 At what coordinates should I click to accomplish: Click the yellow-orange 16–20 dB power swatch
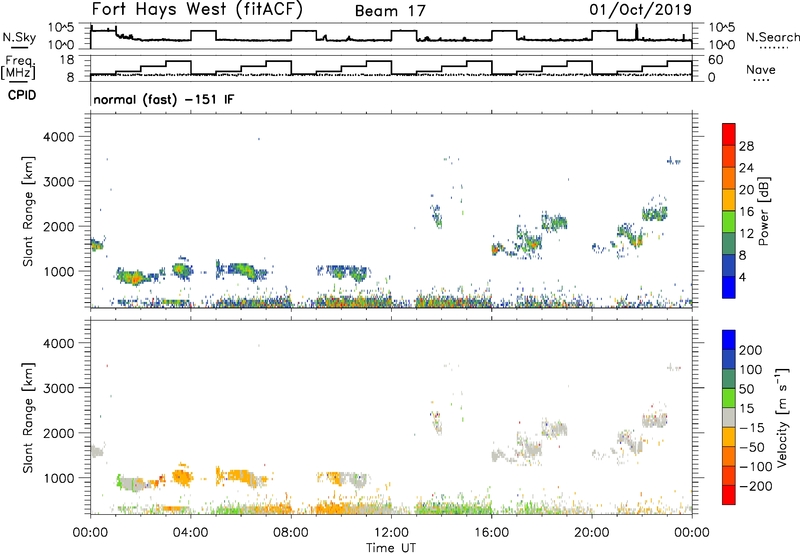coord(729,200)
